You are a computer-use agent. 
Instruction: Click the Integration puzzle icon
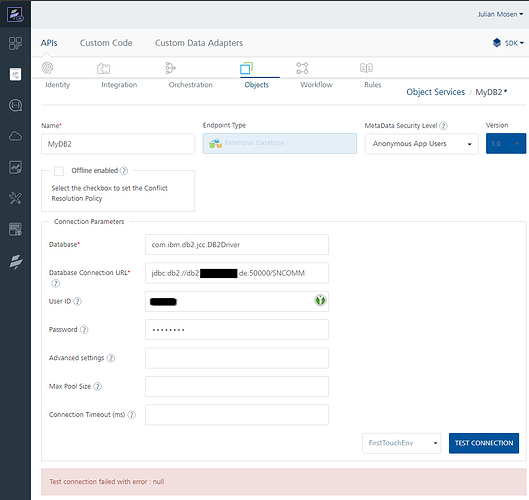tap(103, 68)
